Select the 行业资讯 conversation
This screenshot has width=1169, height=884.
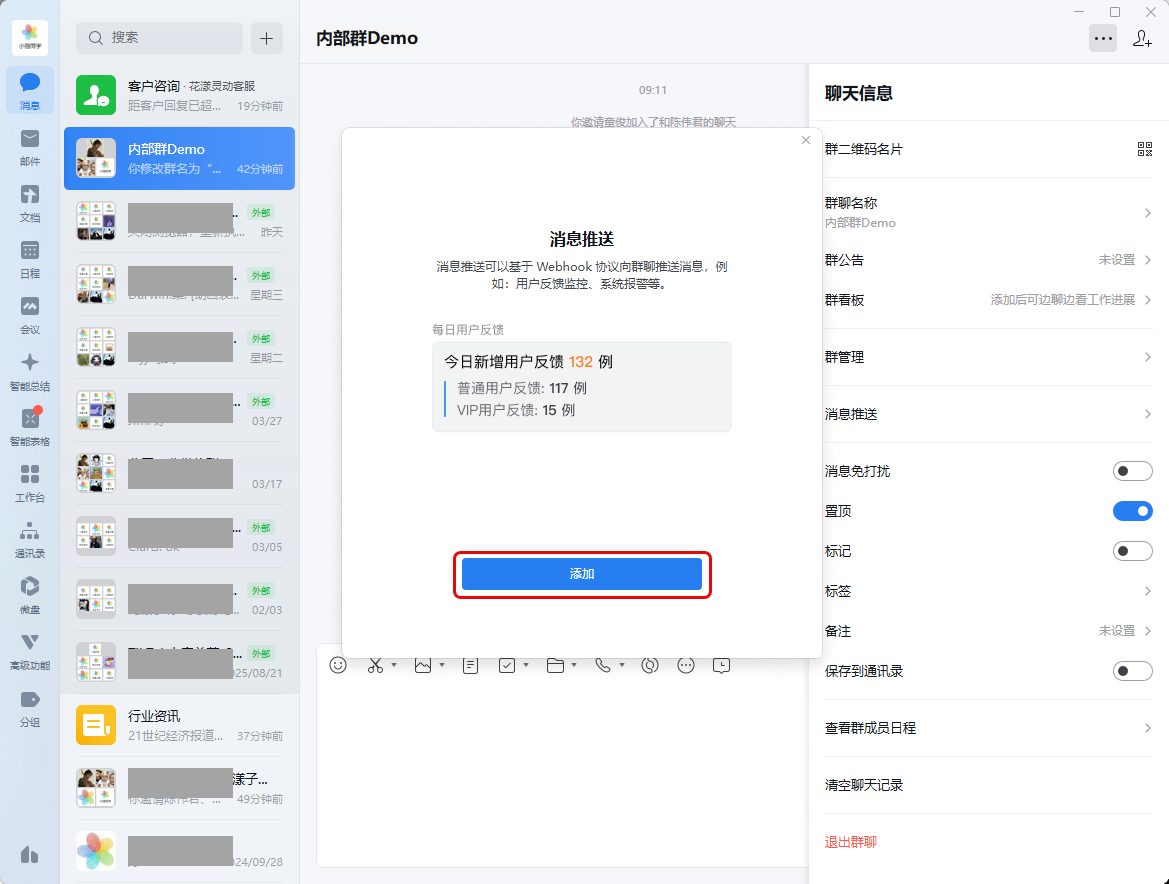coord(180,725)
